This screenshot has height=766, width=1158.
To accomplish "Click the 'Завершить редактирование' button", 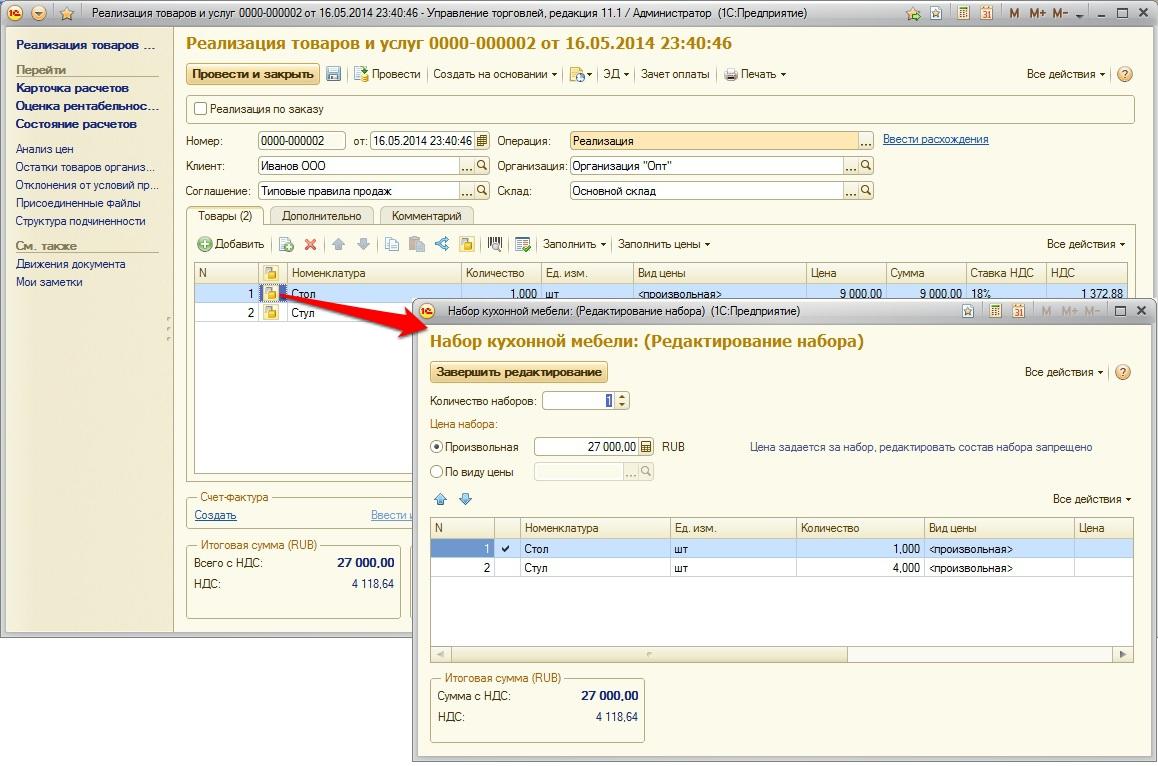I will [518, 372].
